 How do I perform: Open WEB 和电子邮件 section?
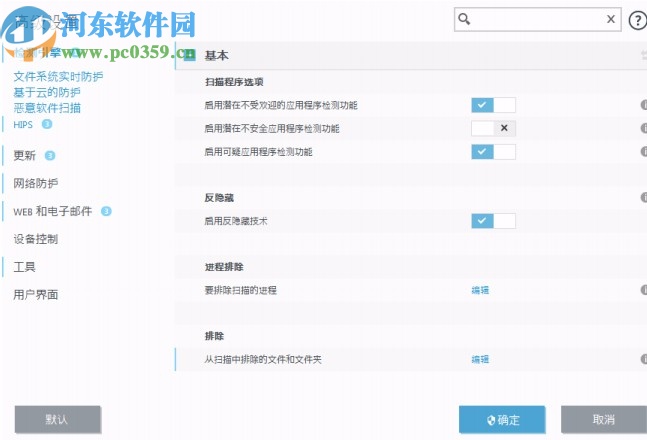pyautogui.click(x=52, y=211)
